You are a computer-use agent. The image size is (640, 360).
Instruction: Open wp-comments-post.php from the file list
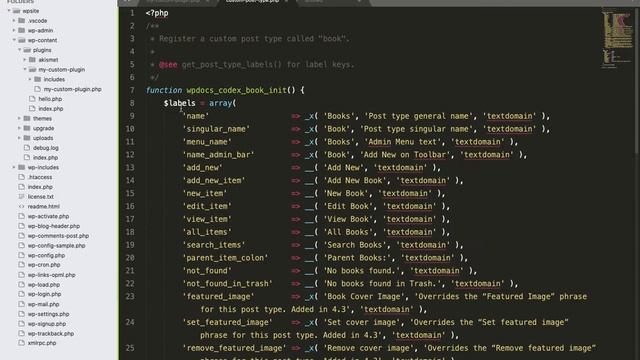(58, 236)
